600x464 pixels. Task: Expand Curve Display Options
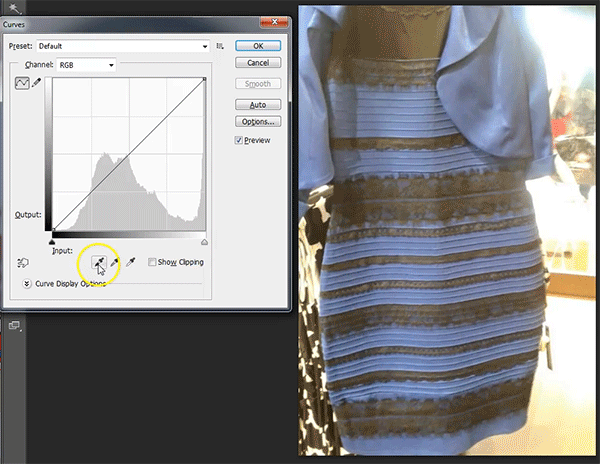(x=26, y=284)
